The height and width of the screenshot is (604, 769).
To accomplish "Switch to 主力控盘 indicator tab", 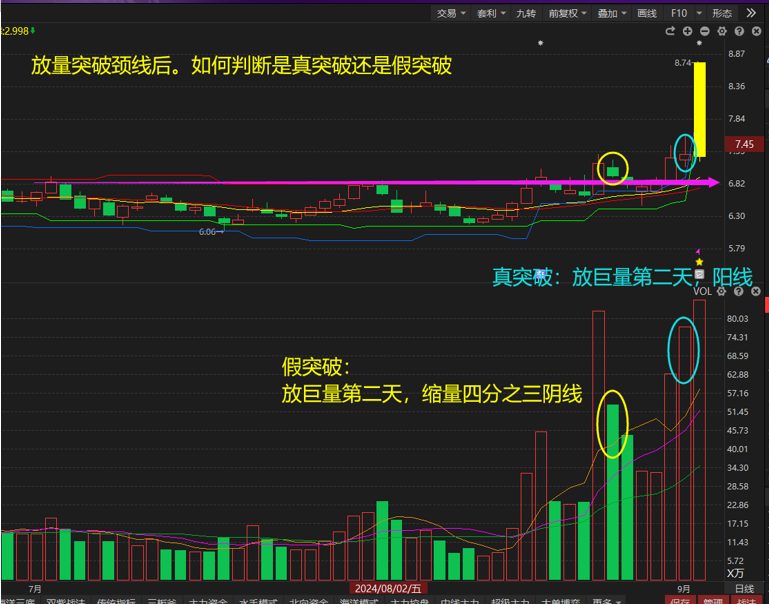I will click(x=409, y=601).
